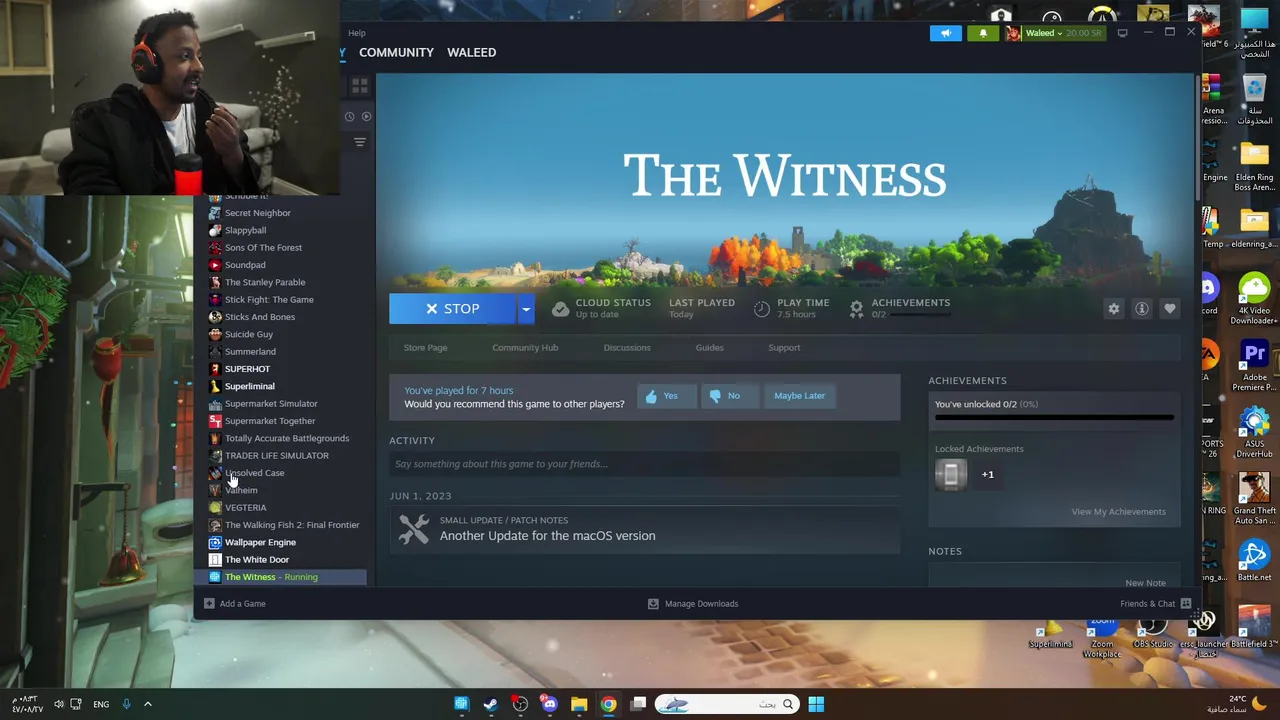Image resolution: width=1280 pixels, height=720 pixels.
Task: Switch Steam to Big Picture mode icon
Action: tap(1122, 33)
